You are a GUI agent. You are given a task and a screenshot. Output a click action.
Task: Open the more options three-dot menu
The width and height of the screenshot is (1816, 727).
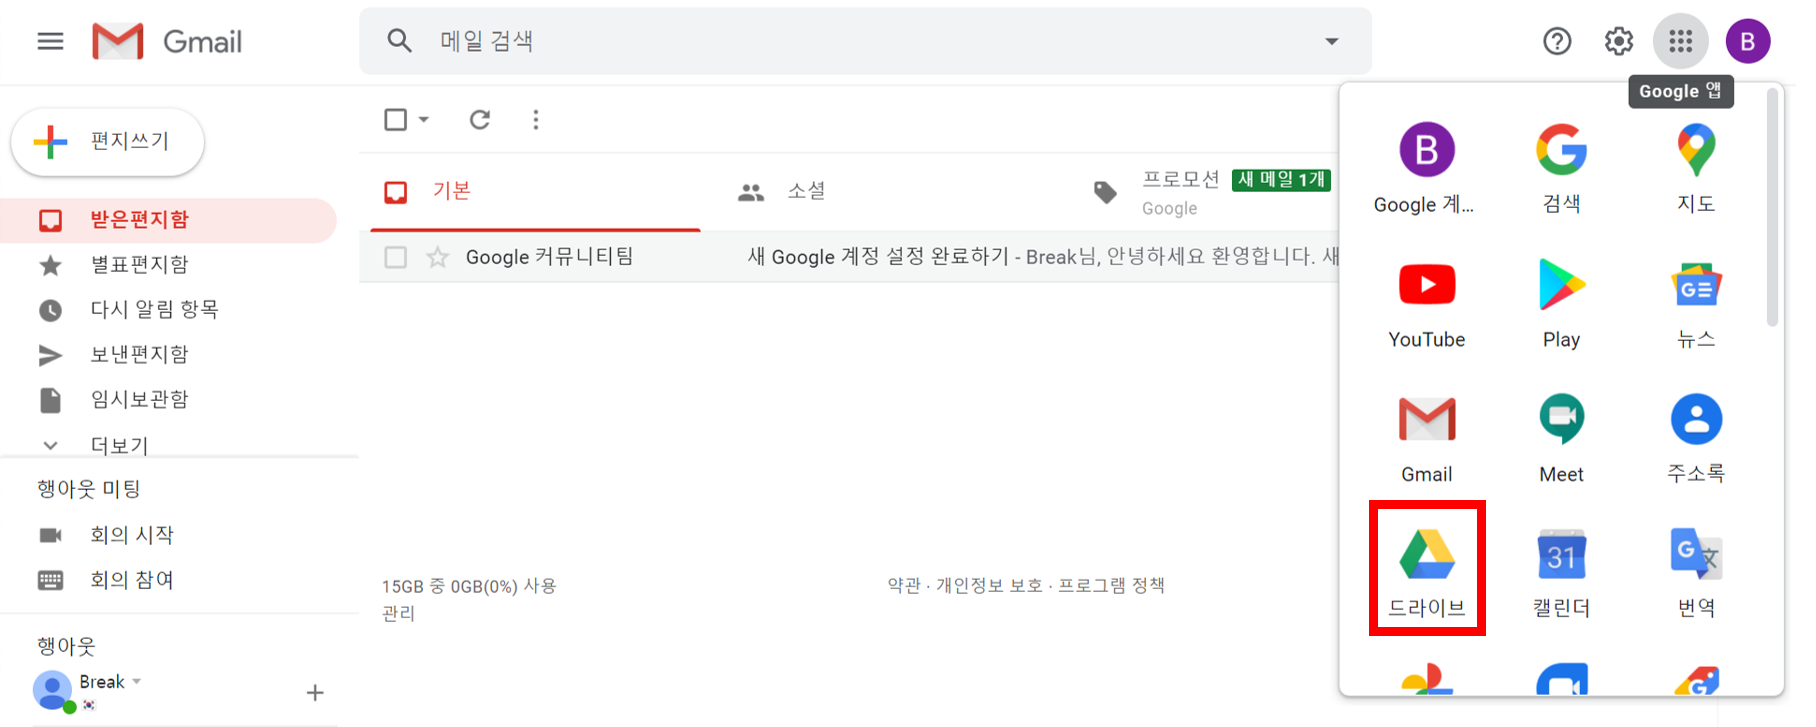[x=536, y=120]
